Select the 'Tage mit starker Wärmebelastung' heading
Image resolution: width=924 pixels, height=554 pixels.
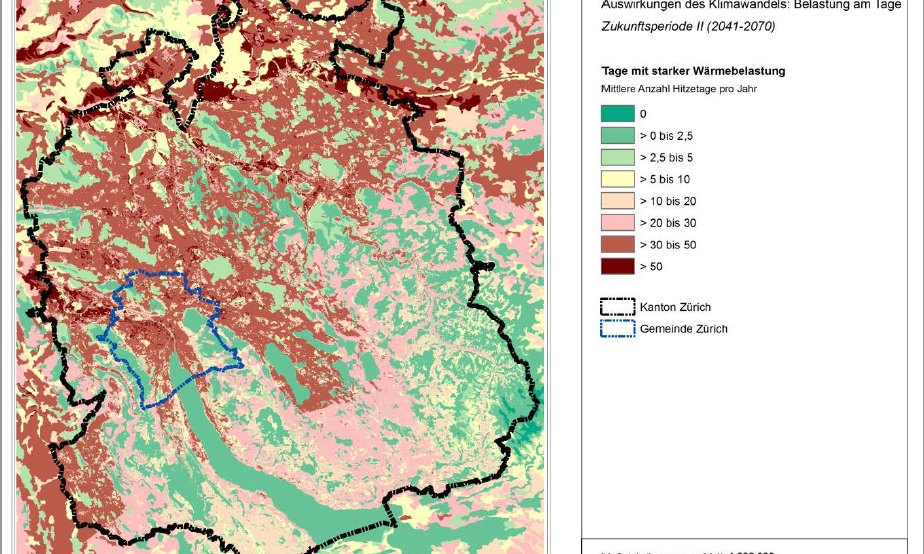pos(693,71)
